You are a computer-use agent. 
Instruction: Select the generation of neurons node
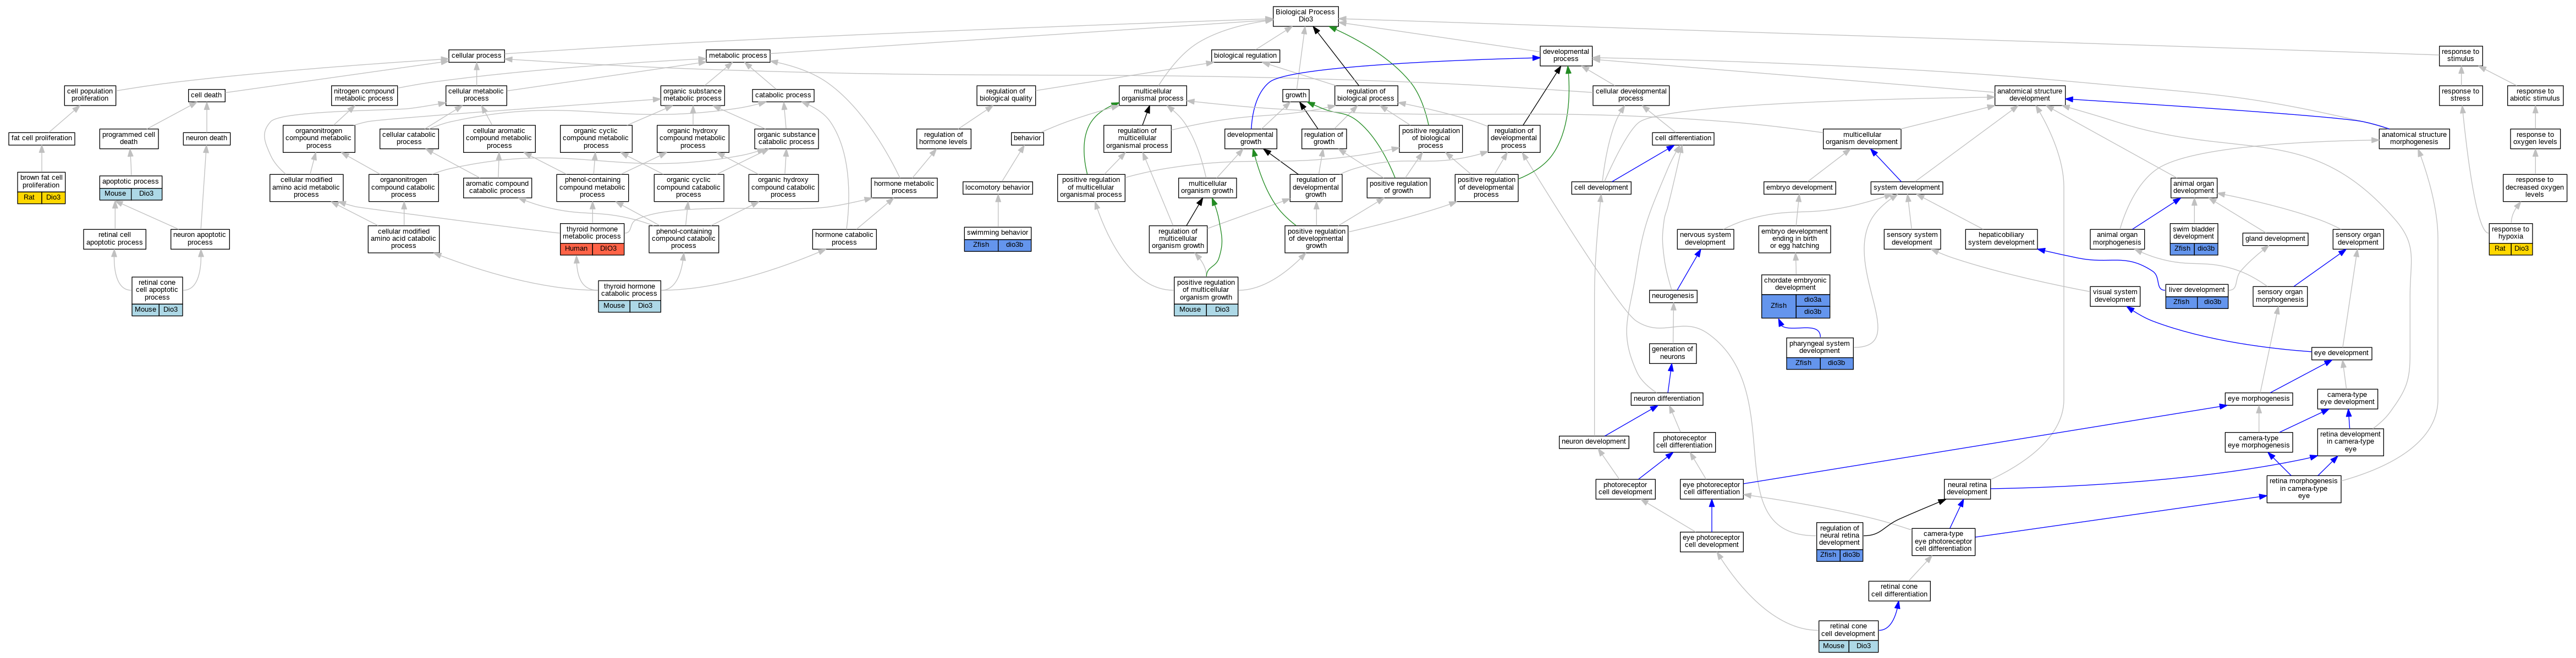[x=1672, y=353]
